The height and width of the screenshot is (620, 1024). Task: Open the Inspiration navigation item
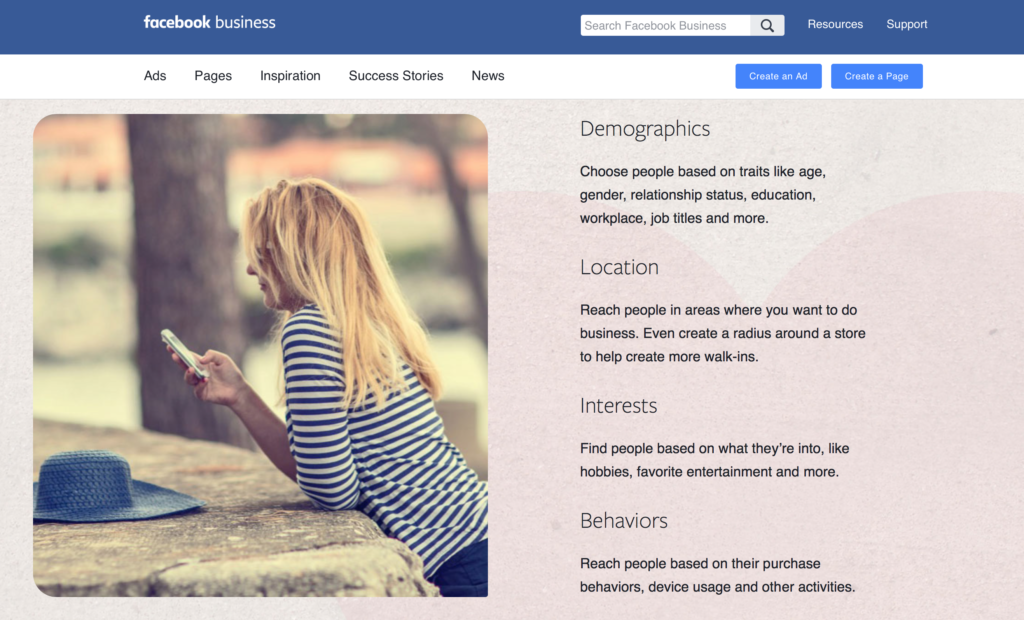pos(290,76)
